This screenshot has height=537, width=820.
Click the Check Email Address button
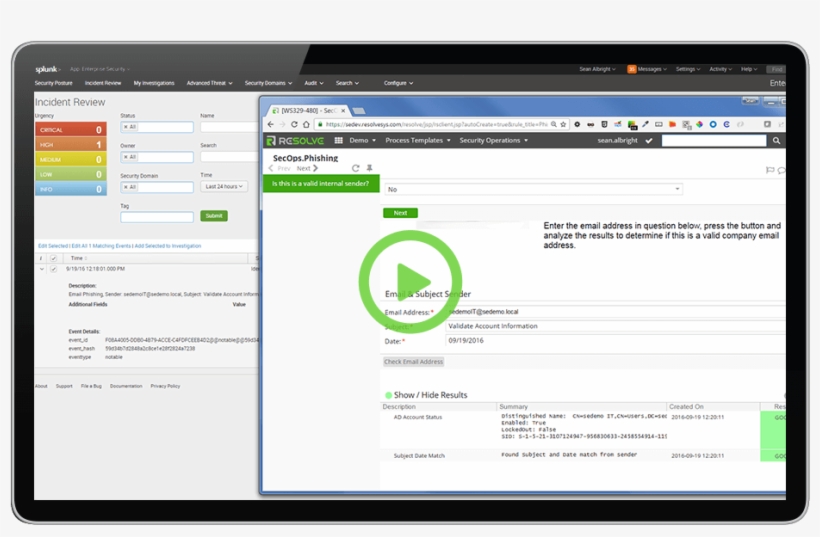point(413,361)
